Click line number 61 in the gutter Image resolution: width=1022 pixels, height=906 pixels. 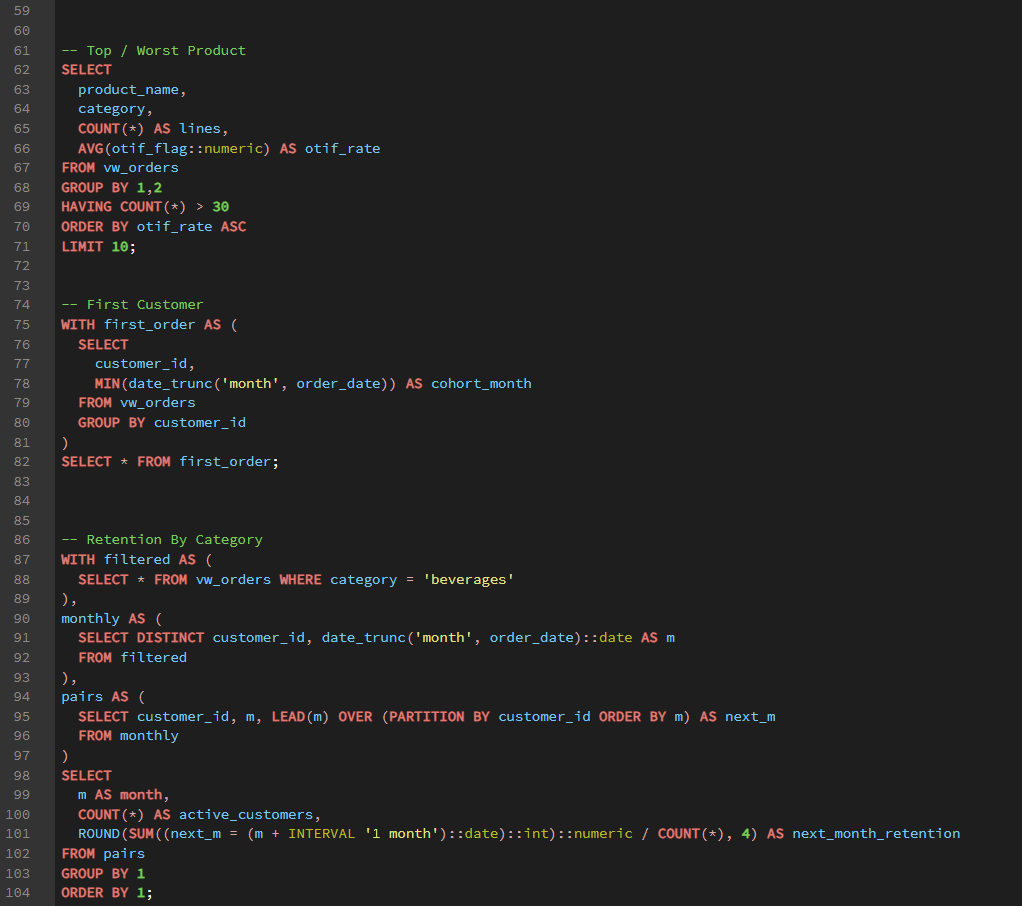pyautogui.click(x=22, y=50)
